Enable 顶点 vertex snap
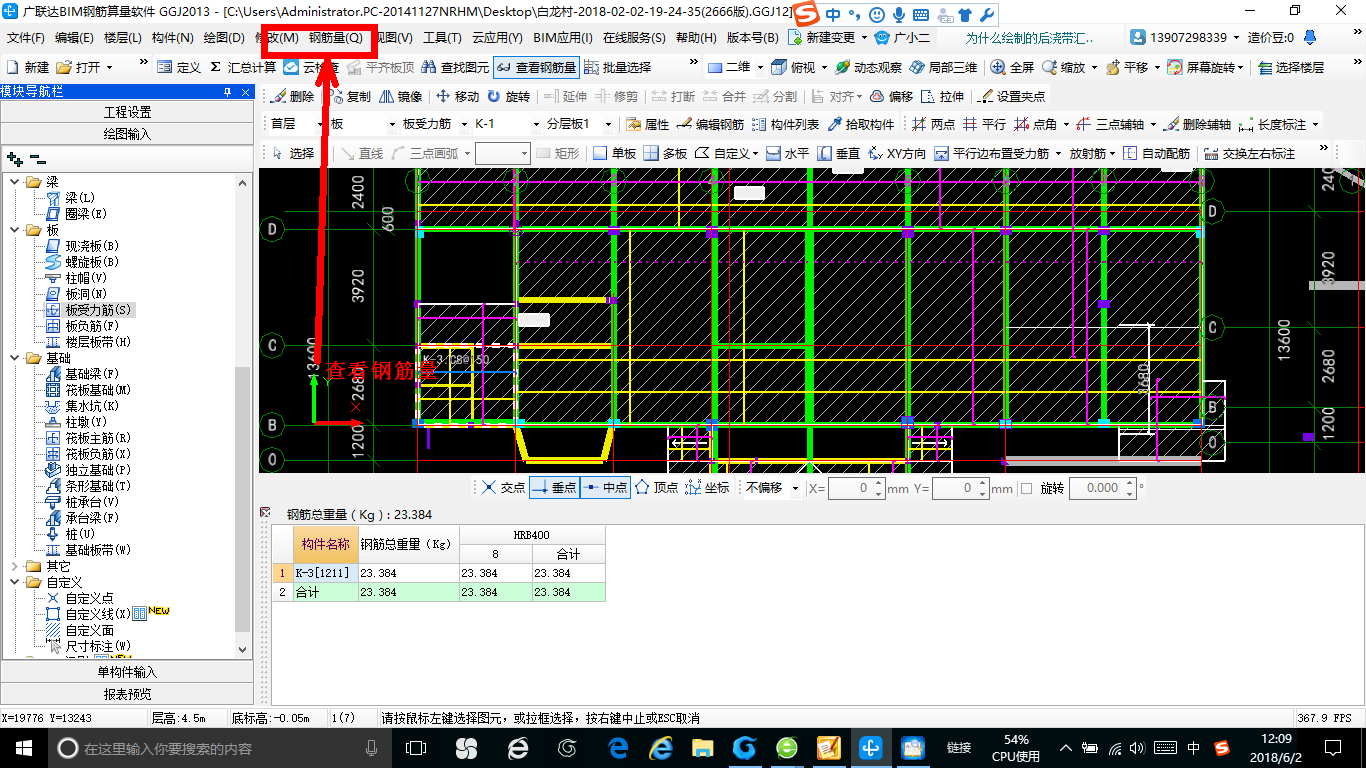 657,488
